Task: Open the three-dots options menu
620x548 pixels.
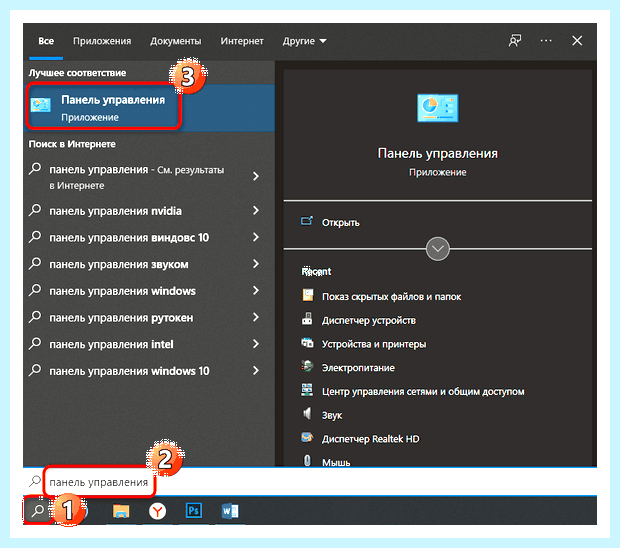Action: (546, 41)
